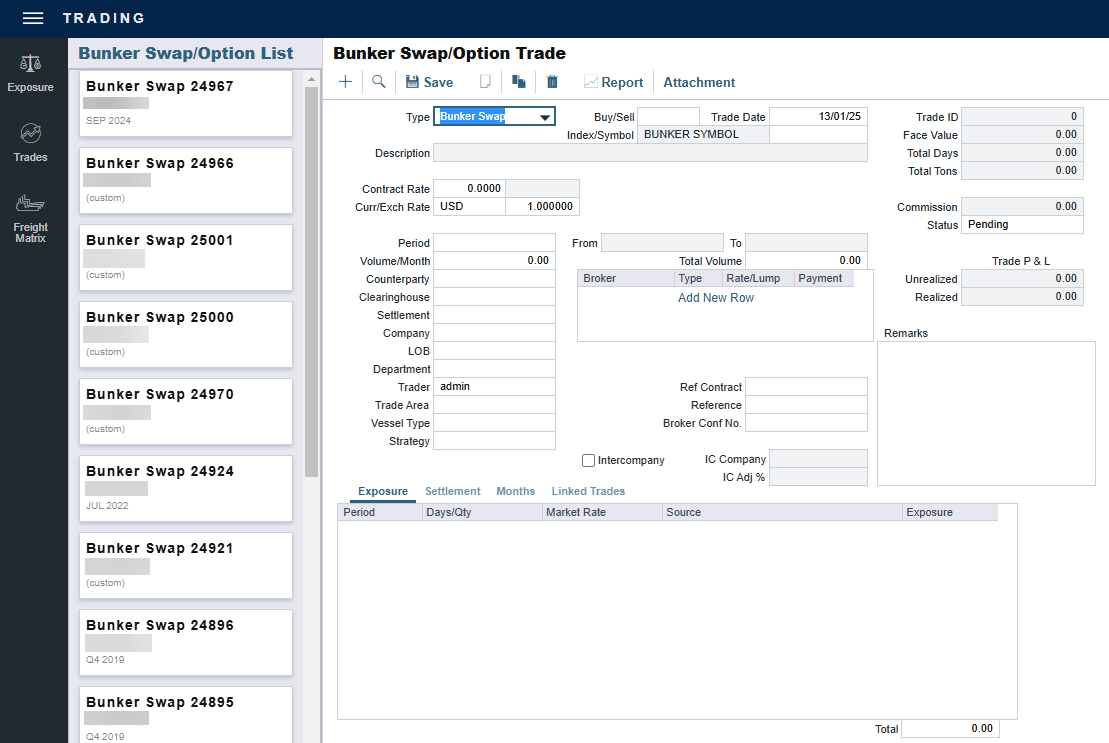The width and height of the screenshot is (1109, 743).
Task: Switch to the Linked Trades tab
Action: tap(588, 491)
